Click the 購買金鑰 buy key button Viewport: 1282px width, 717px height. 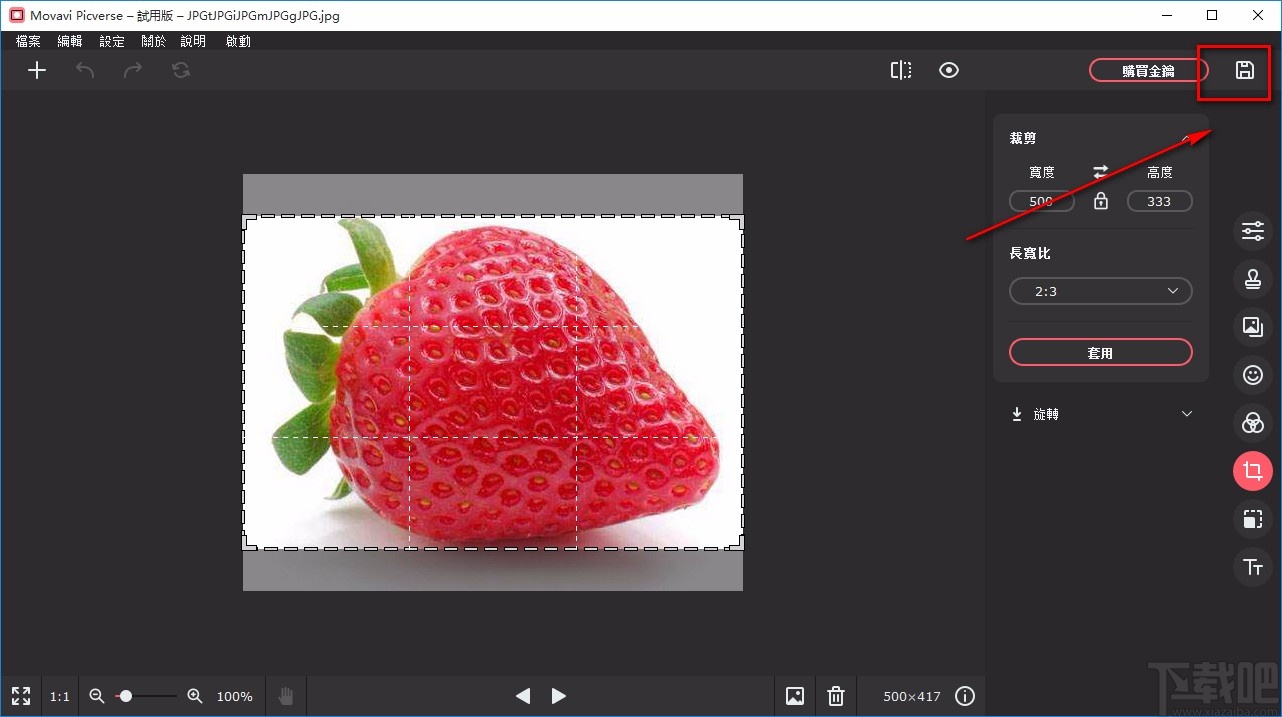1148,70
